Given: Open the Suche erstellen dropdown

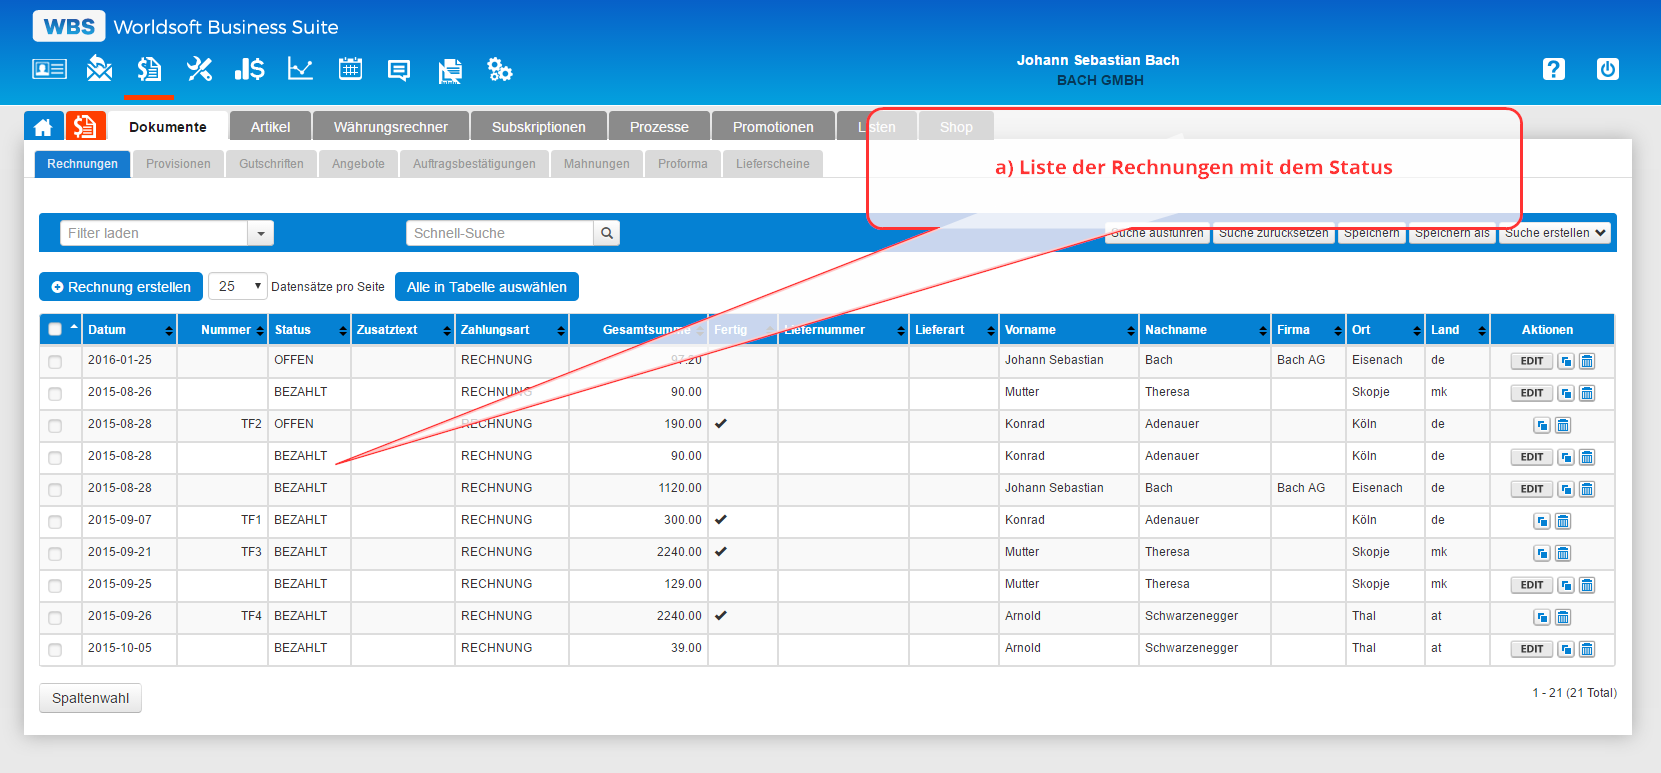Looking at the screenshot, I should (1555, 233).
